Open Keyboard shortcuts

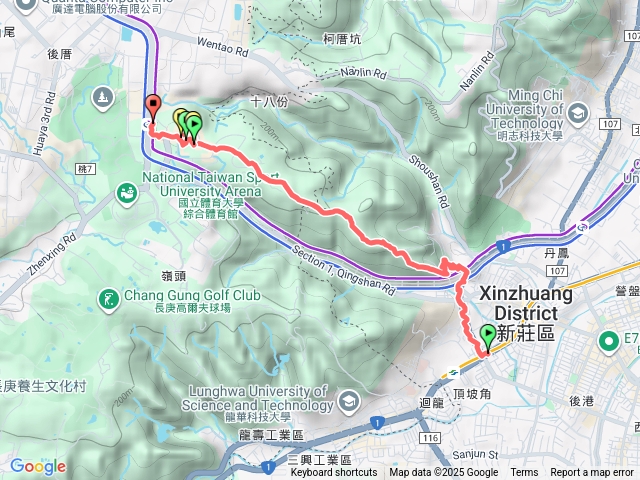(334, 473)
